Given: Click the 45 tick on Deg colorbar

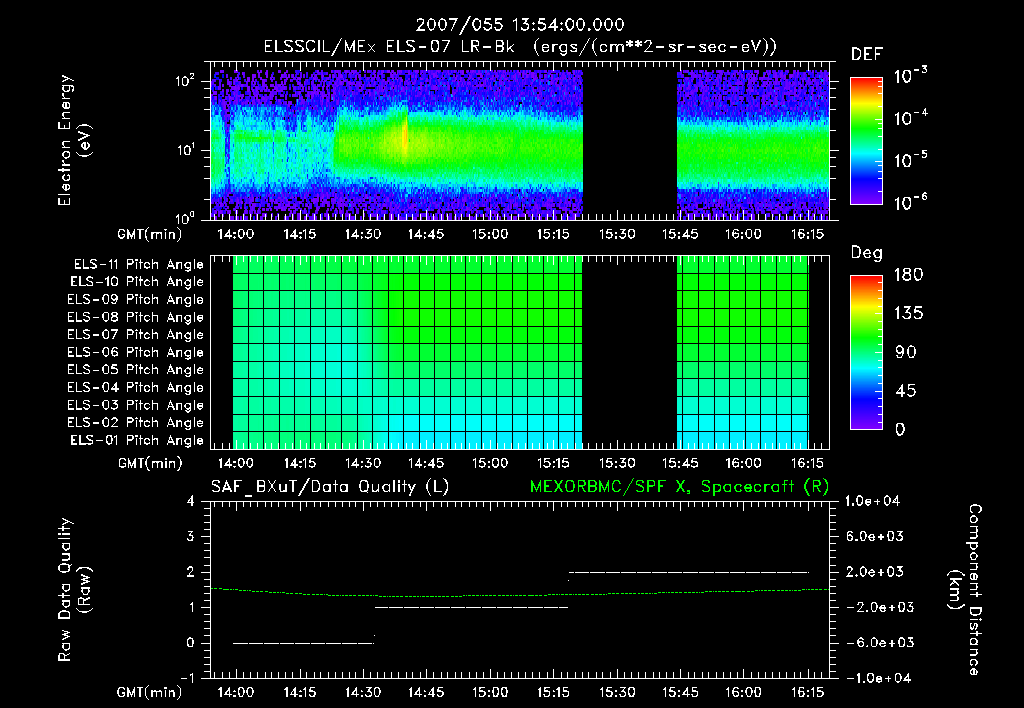Looking at the screenshot, I should click(905, 391).
